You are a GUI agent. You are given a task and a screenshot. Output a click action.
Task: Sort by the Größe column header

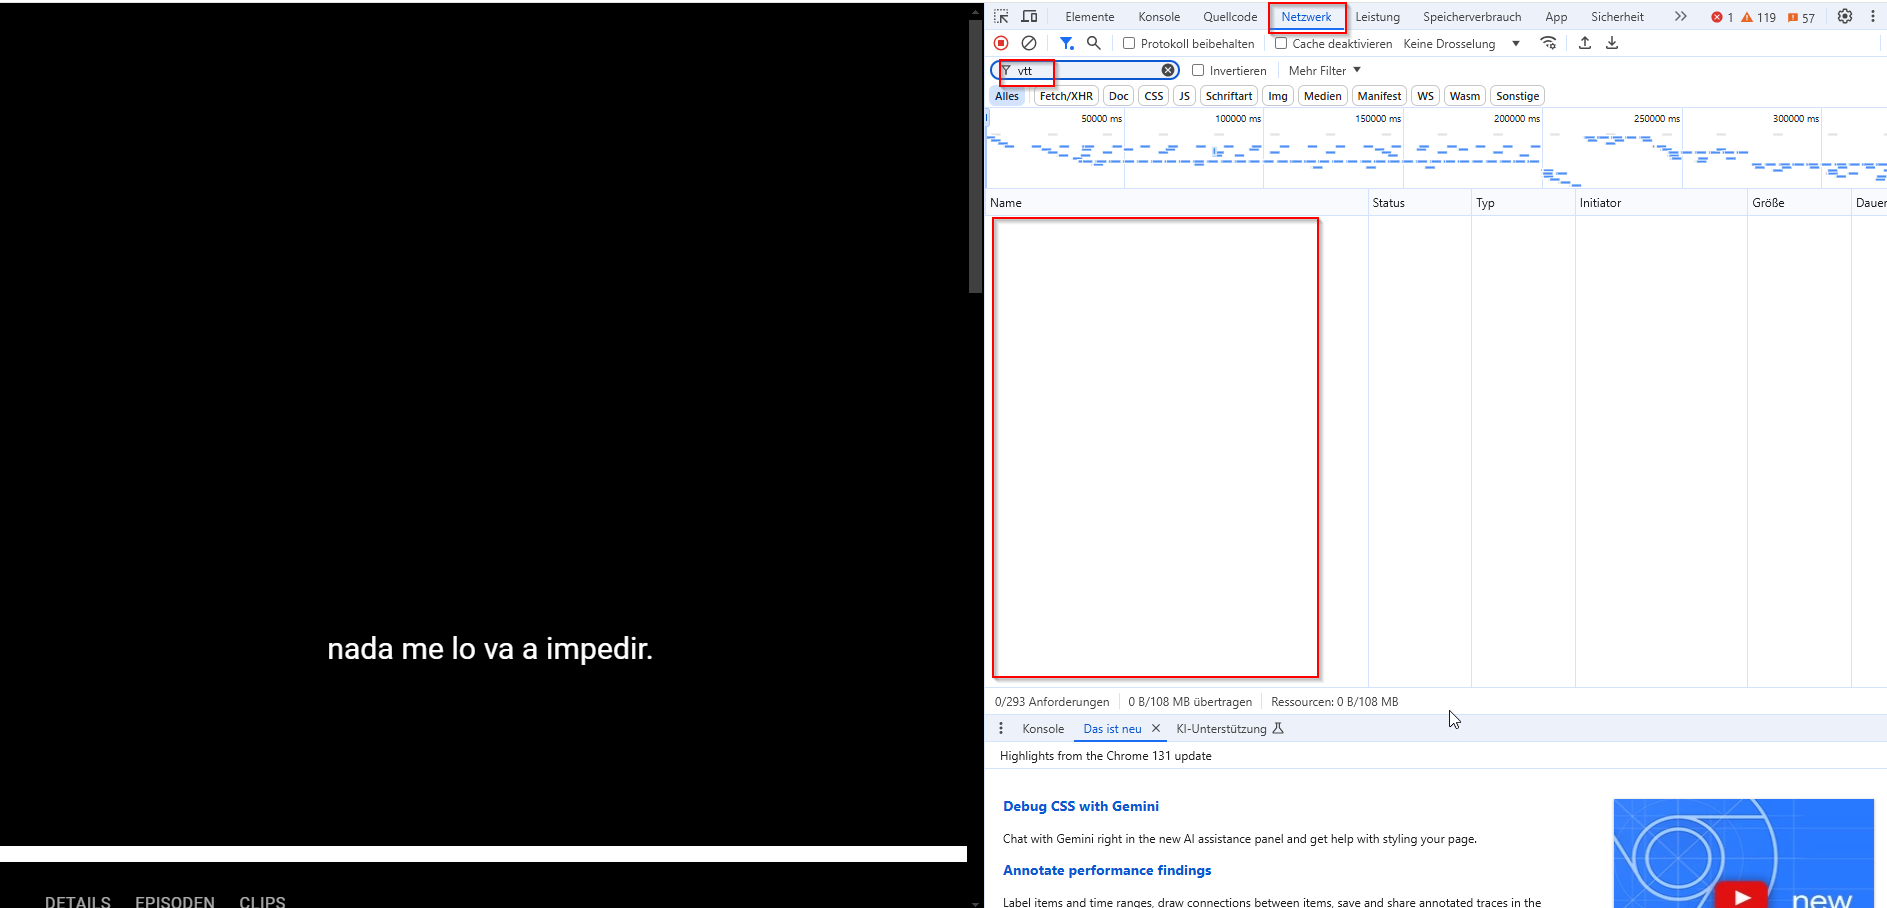tap(1799, 202)
